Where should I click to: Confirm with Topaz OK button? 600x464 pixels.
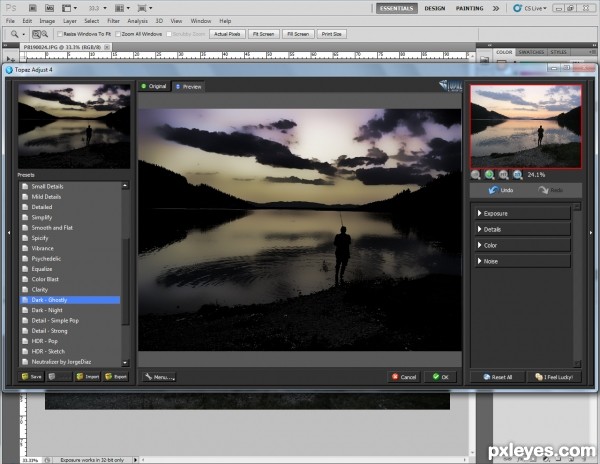(441, 377)
